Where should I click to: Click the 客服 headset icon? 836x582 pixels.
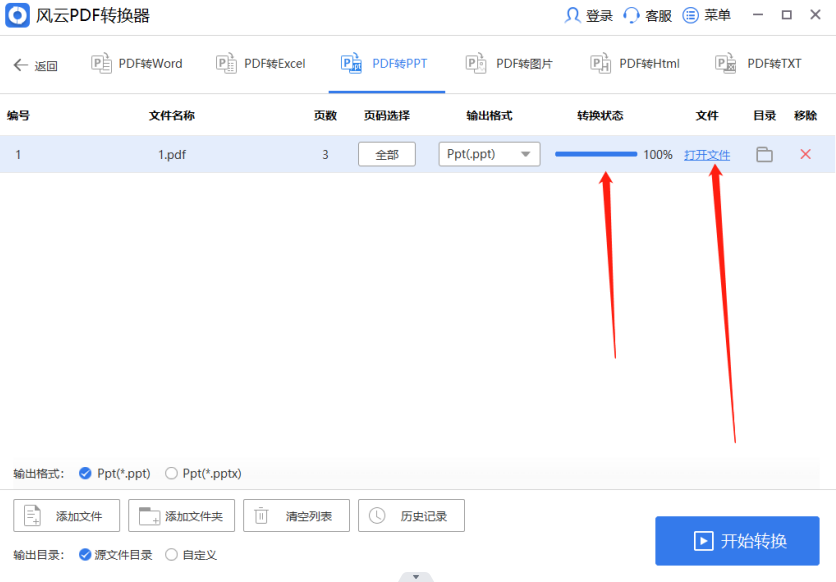(x=631, y=15)
